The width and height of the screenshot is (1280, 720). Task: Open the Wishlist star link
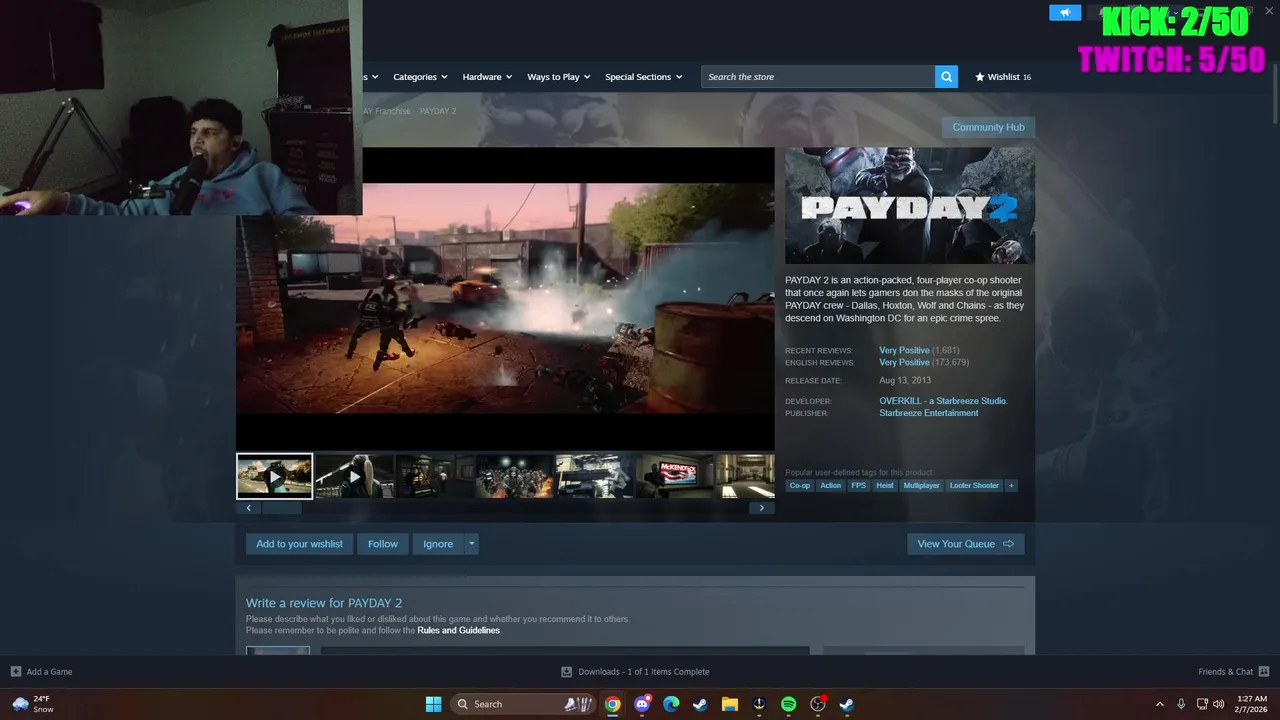[1003, 77]
